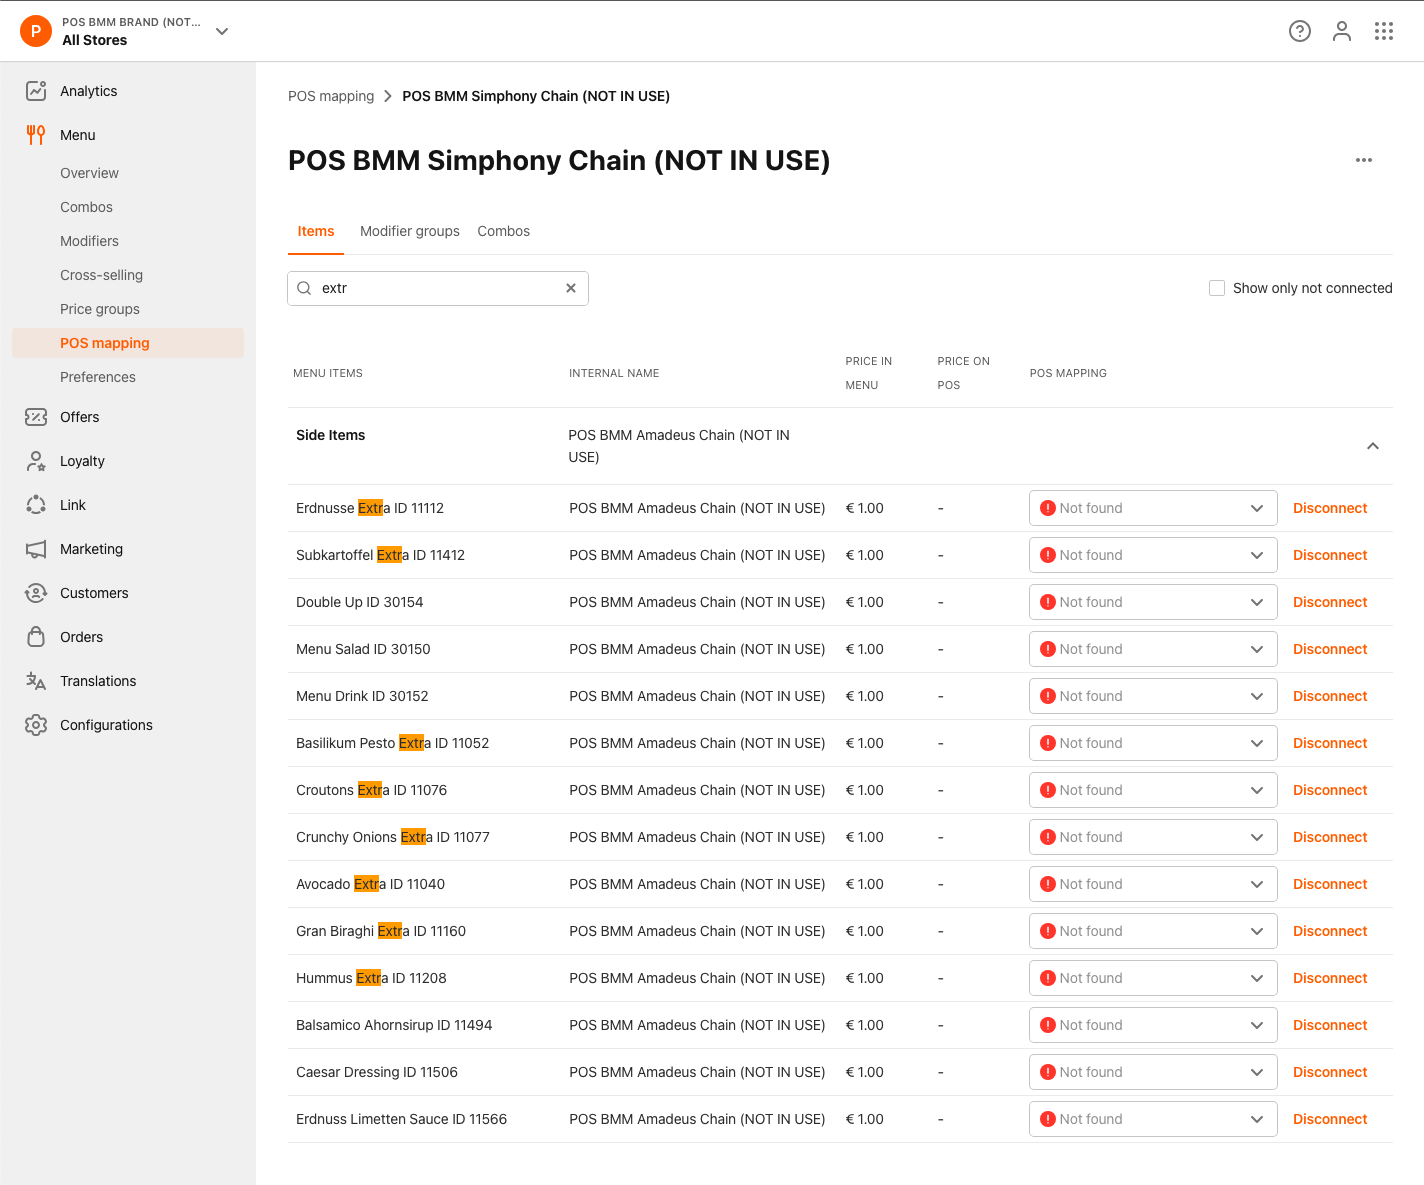Viewport: 1424px width, 1185px height.
Task: Open Modifiers in the sidebar
Action: click(x=89, y=241)
